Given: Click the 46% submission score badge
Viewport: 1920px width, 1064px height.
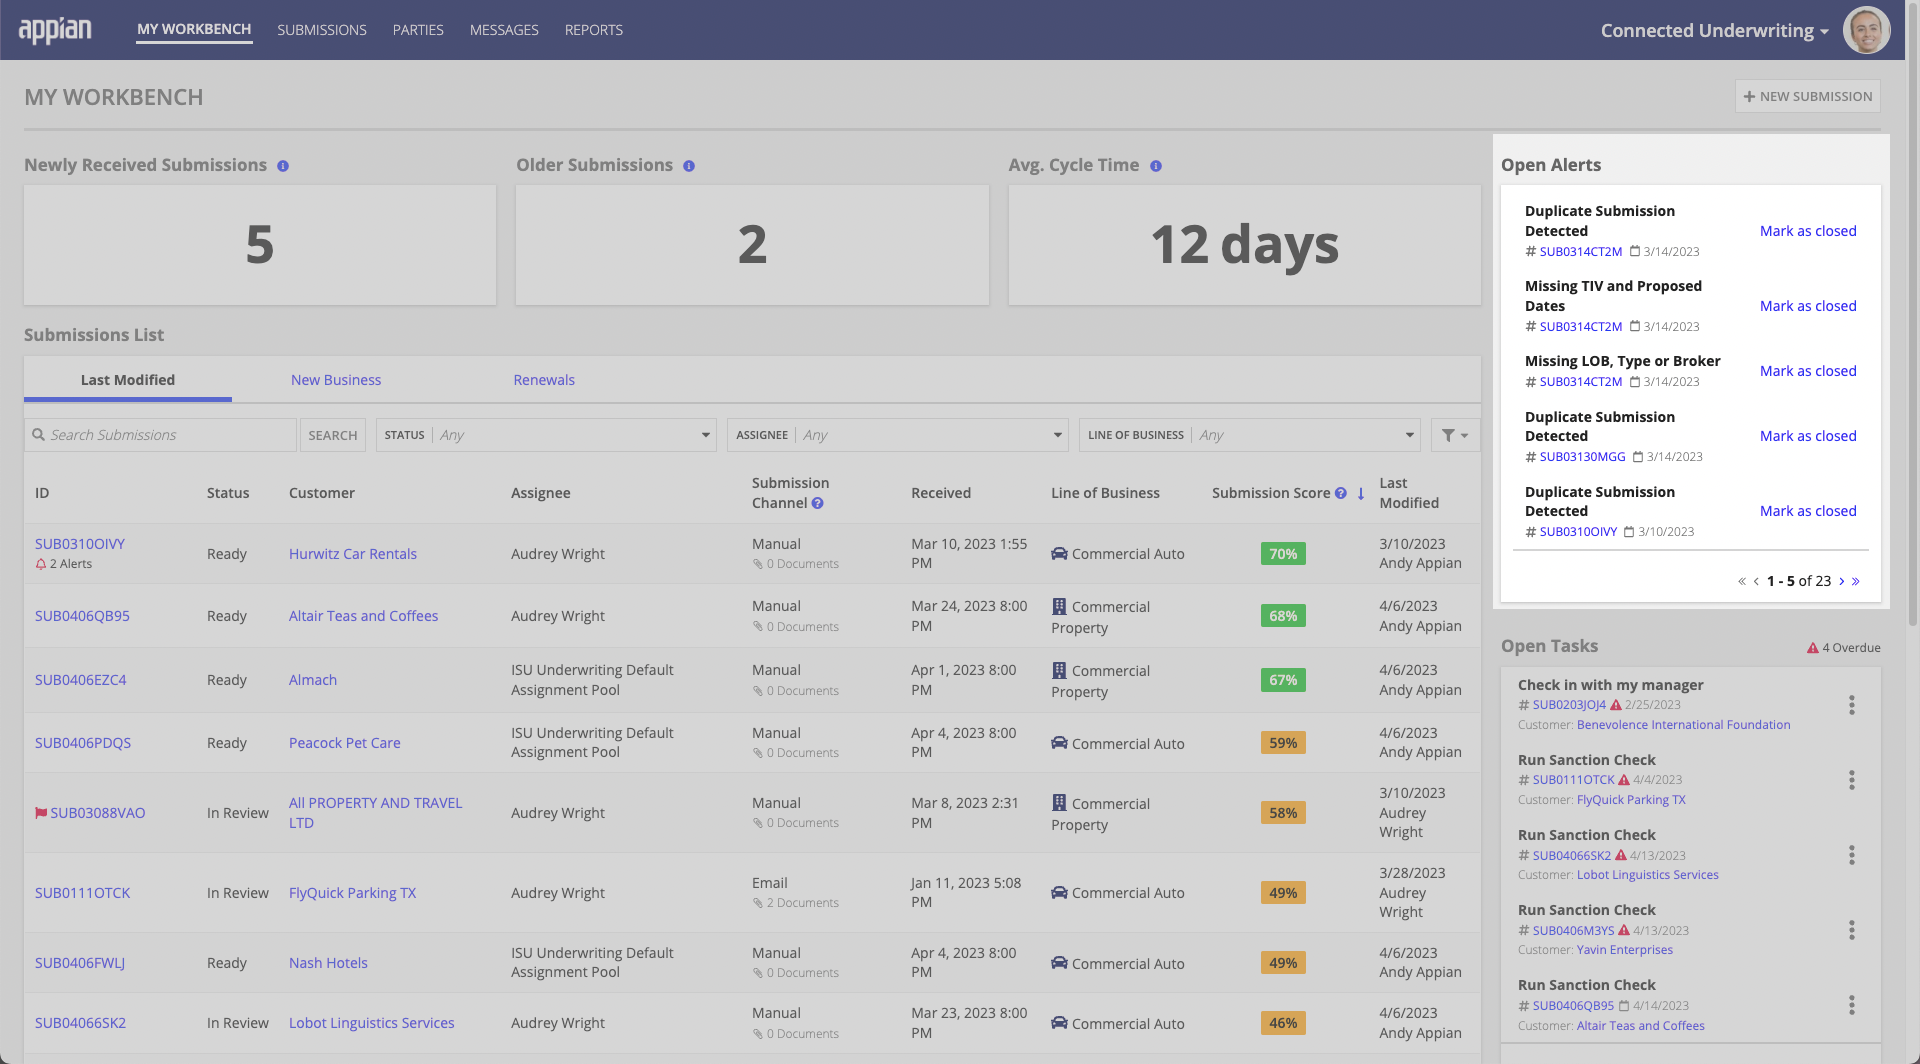Looking at the screenshot, I should pyautogui.click(x=1283, y=1023).
